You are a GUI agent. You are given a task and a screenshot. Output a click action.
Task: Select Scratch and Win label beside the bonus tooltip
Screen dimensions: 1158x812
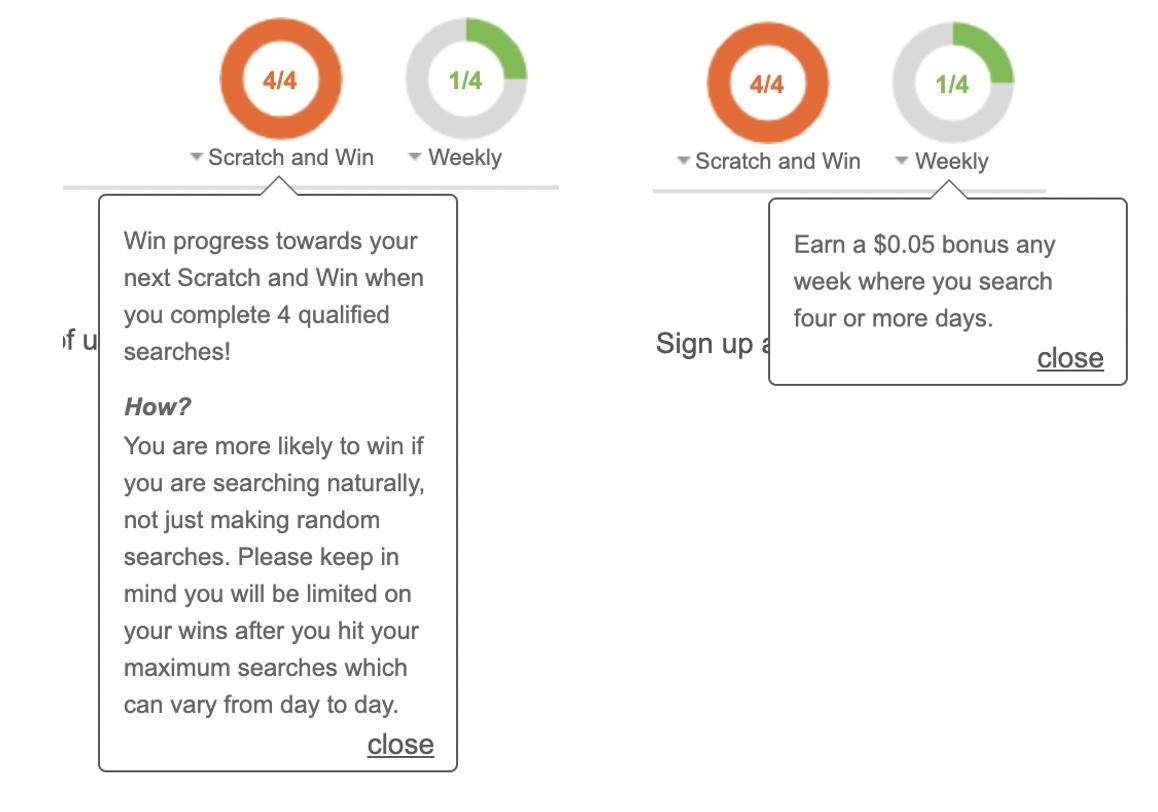778,162
